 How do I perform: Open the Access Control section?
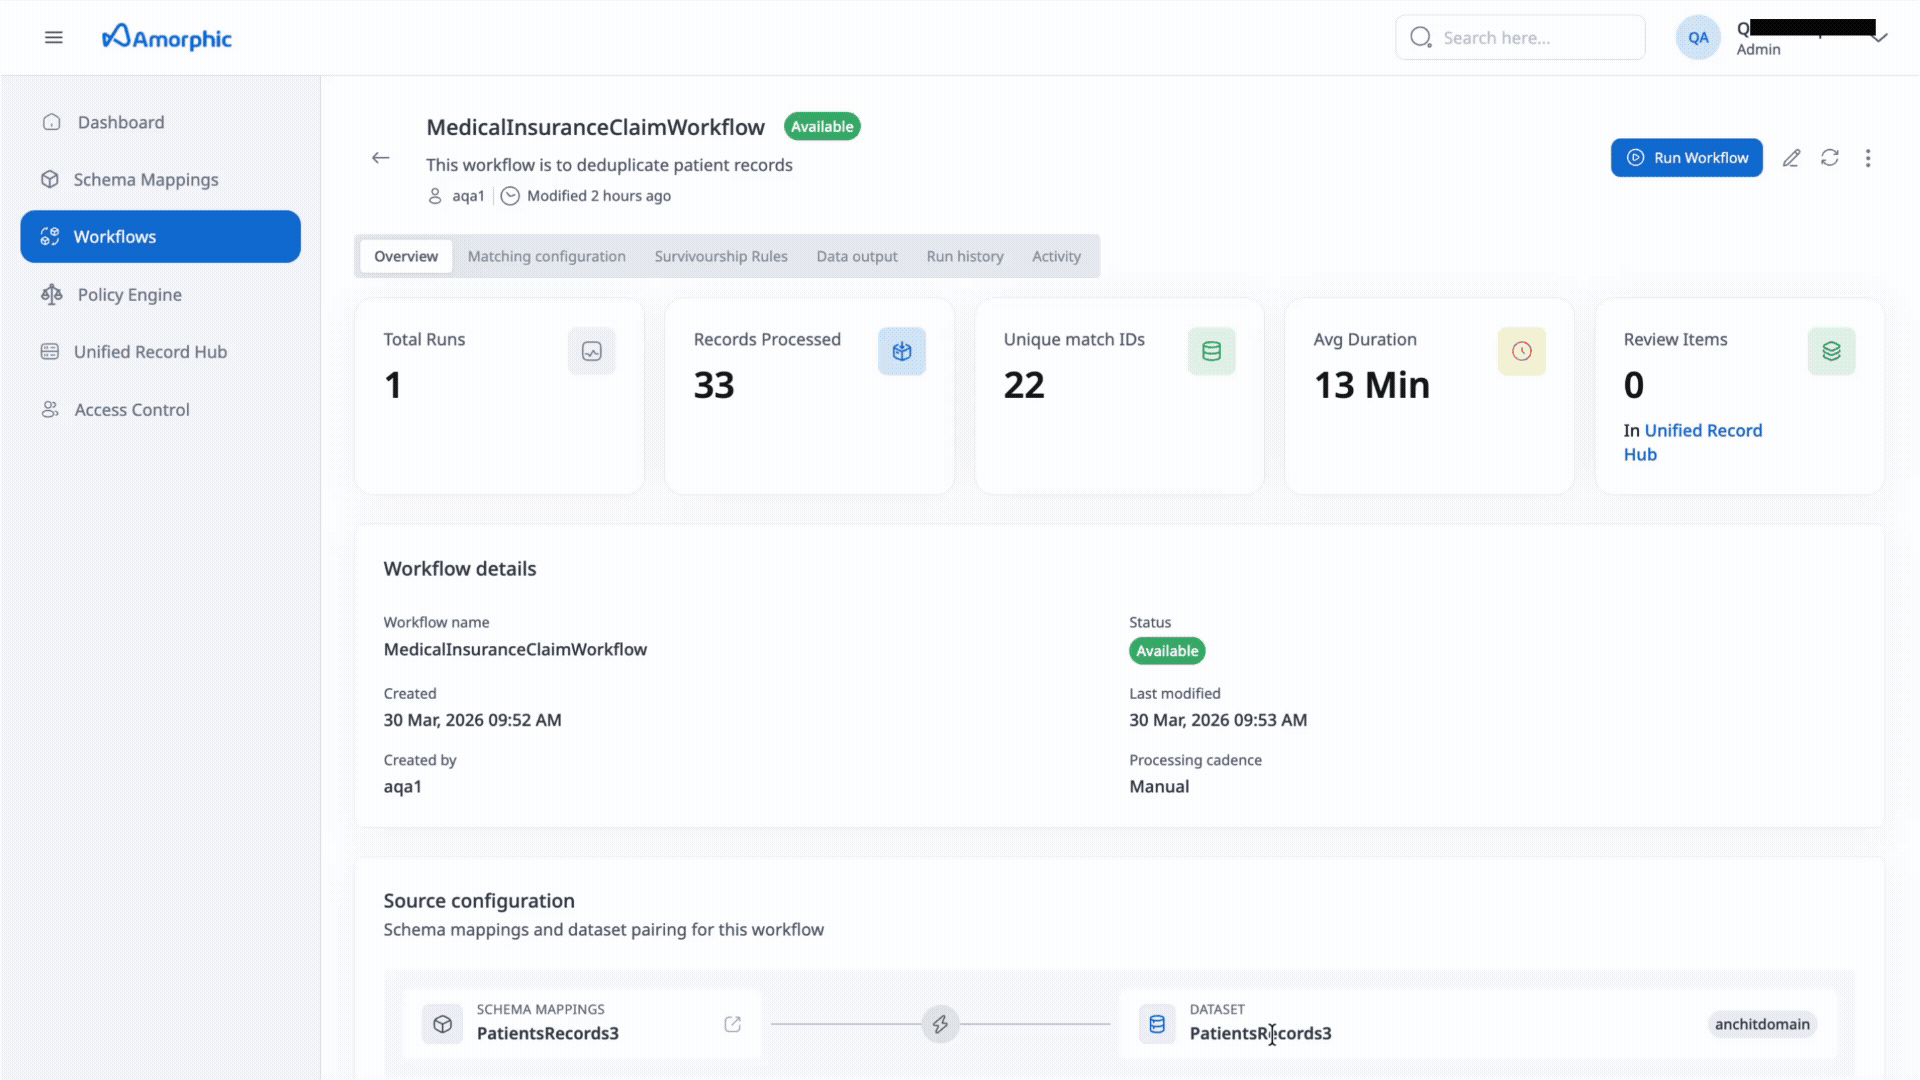[131, 409]
